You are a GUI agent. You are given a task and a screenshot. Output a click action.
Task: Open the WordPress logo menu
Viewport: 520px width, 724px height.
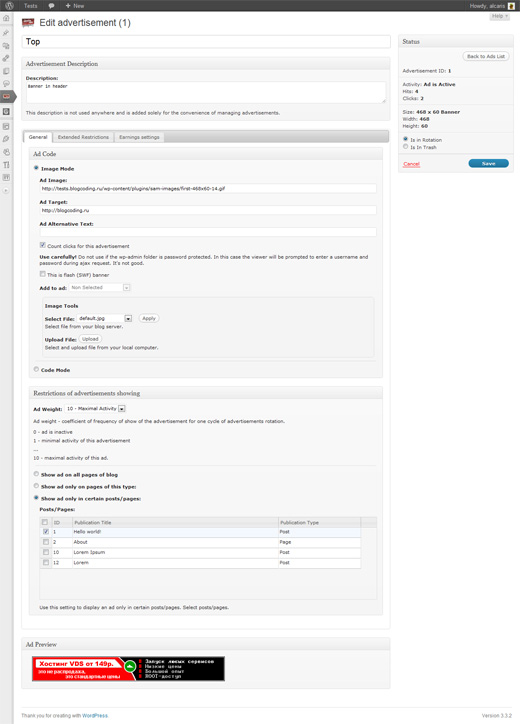[x=9, y=6]
